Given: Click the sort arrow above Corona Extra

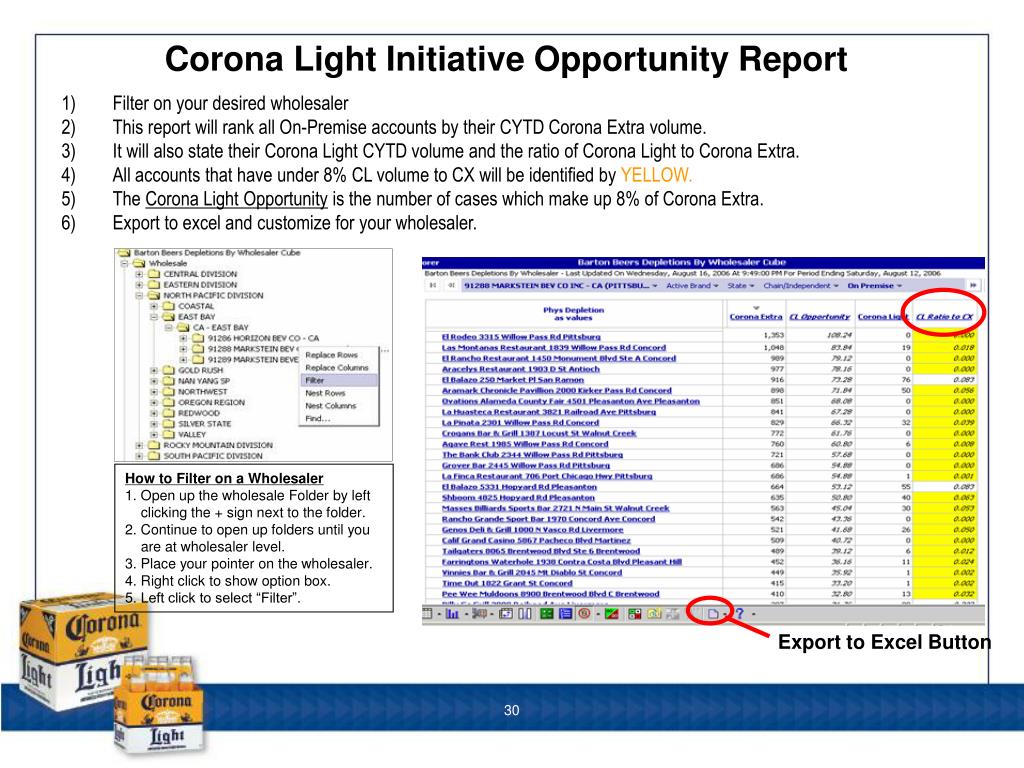Looking at the screenshot, I should 756,308.
